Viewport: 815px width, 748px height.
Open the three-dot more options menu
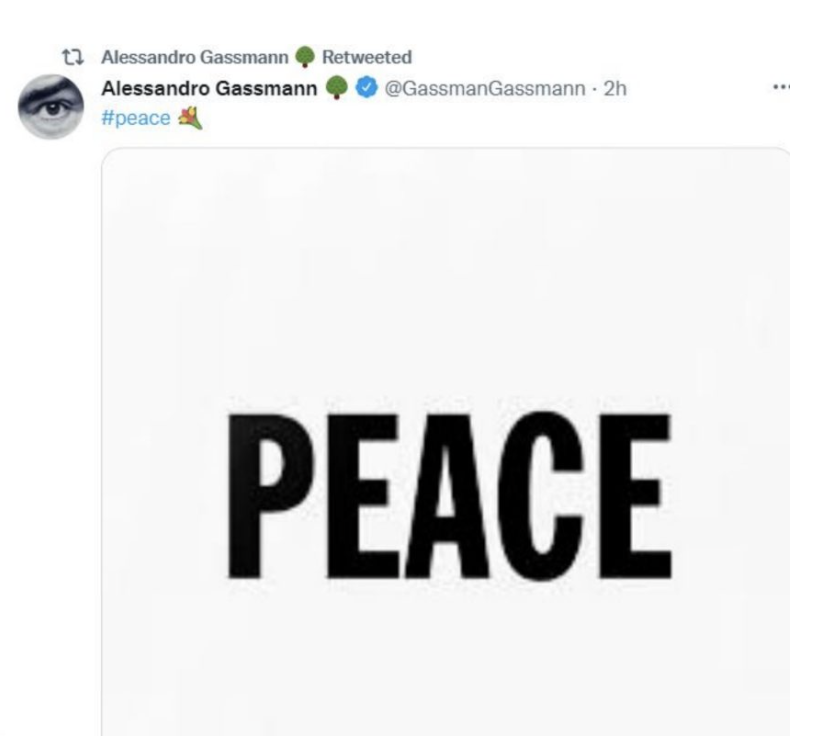pos(781,87)
